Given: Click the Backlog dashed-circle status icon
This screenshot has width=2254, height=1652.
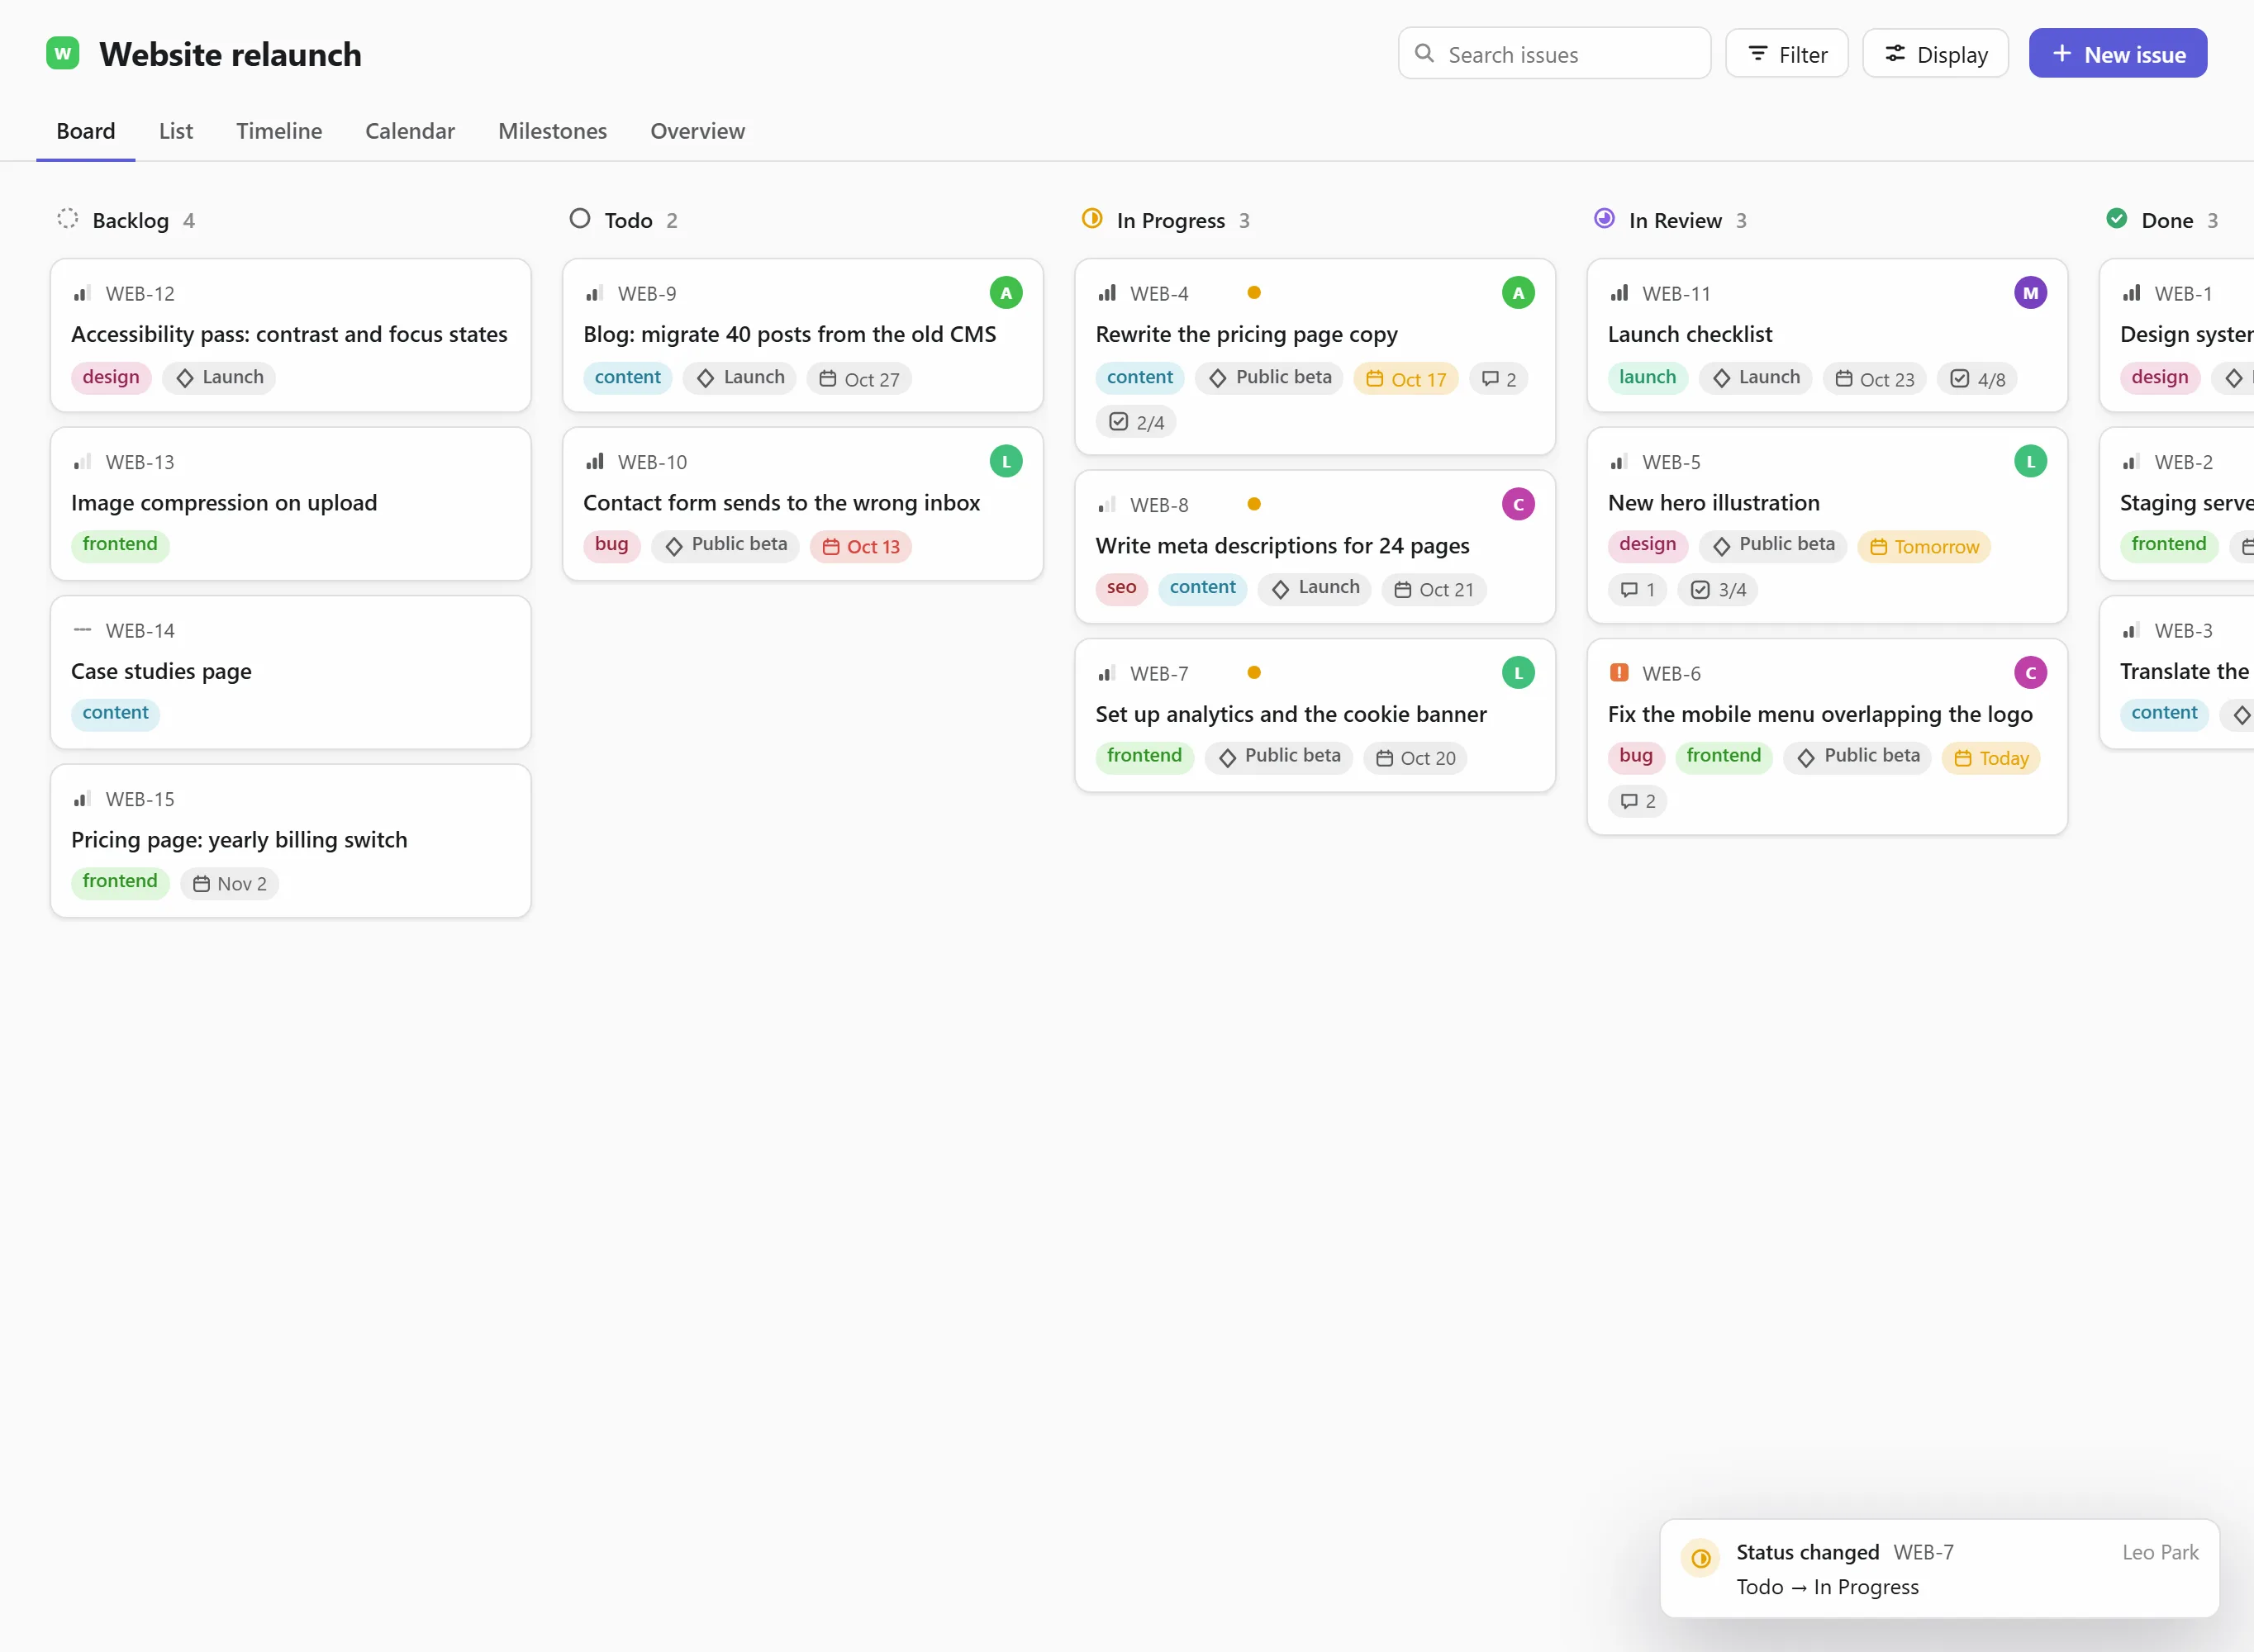Looking at the screenshot, I should [x=67, y=218].
